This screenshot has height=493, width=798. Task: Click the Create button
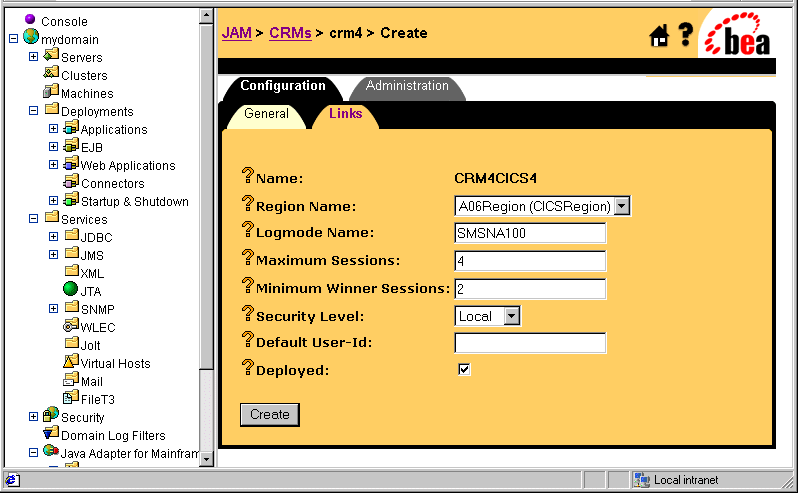270,415
